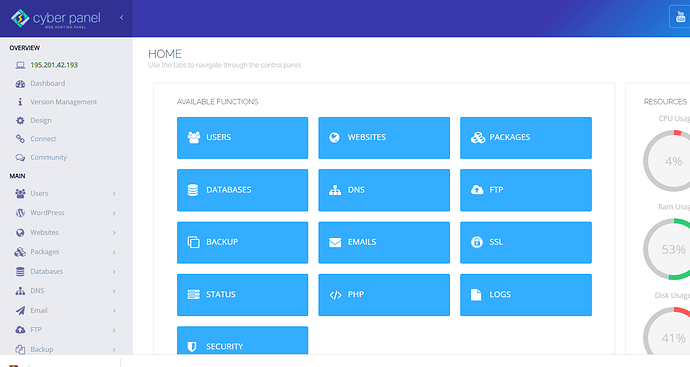Click the laptop icon beside IP address
Image resolution: width=690 pixels, height=367 pixels.
tap(20, 65)
